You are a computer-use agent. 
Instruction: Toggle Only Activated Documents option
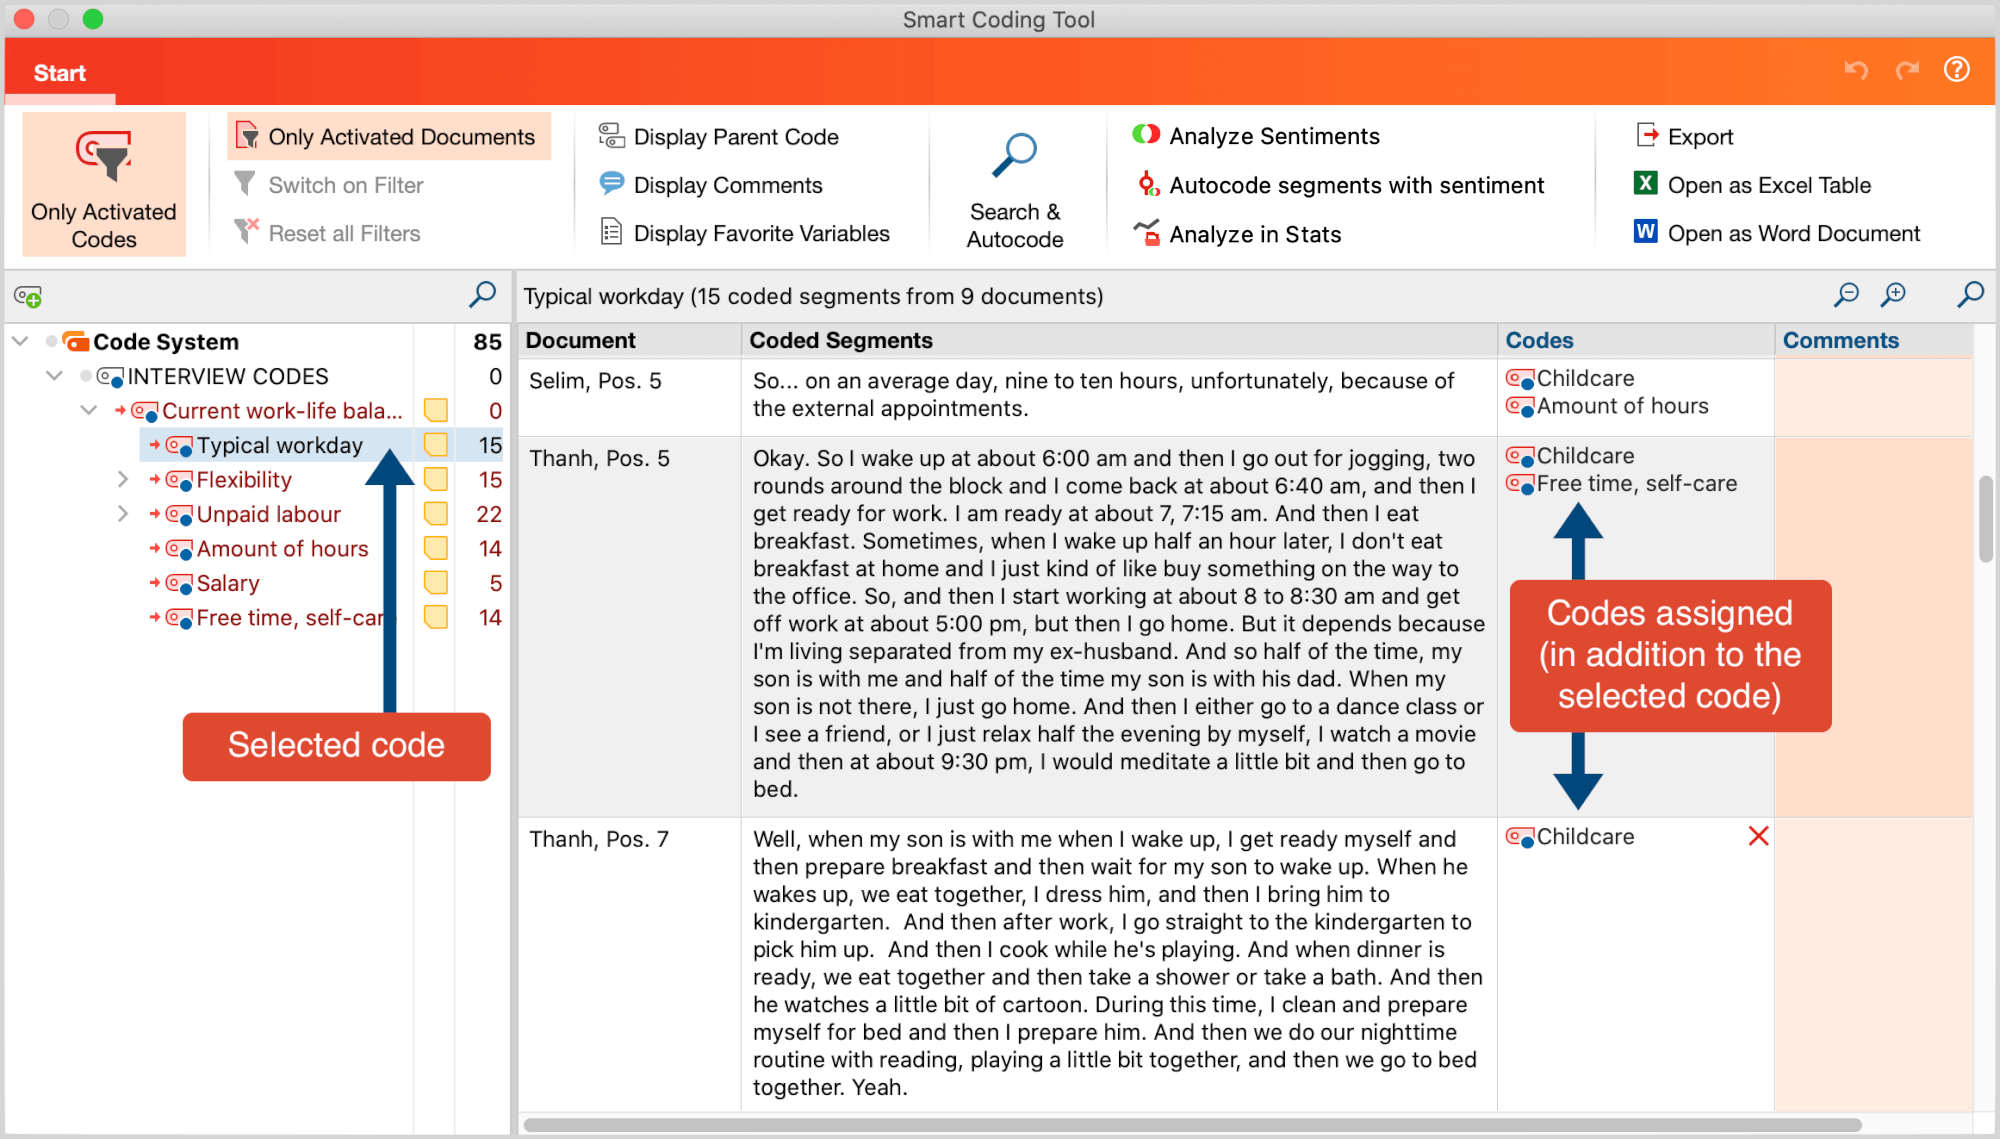389,137
